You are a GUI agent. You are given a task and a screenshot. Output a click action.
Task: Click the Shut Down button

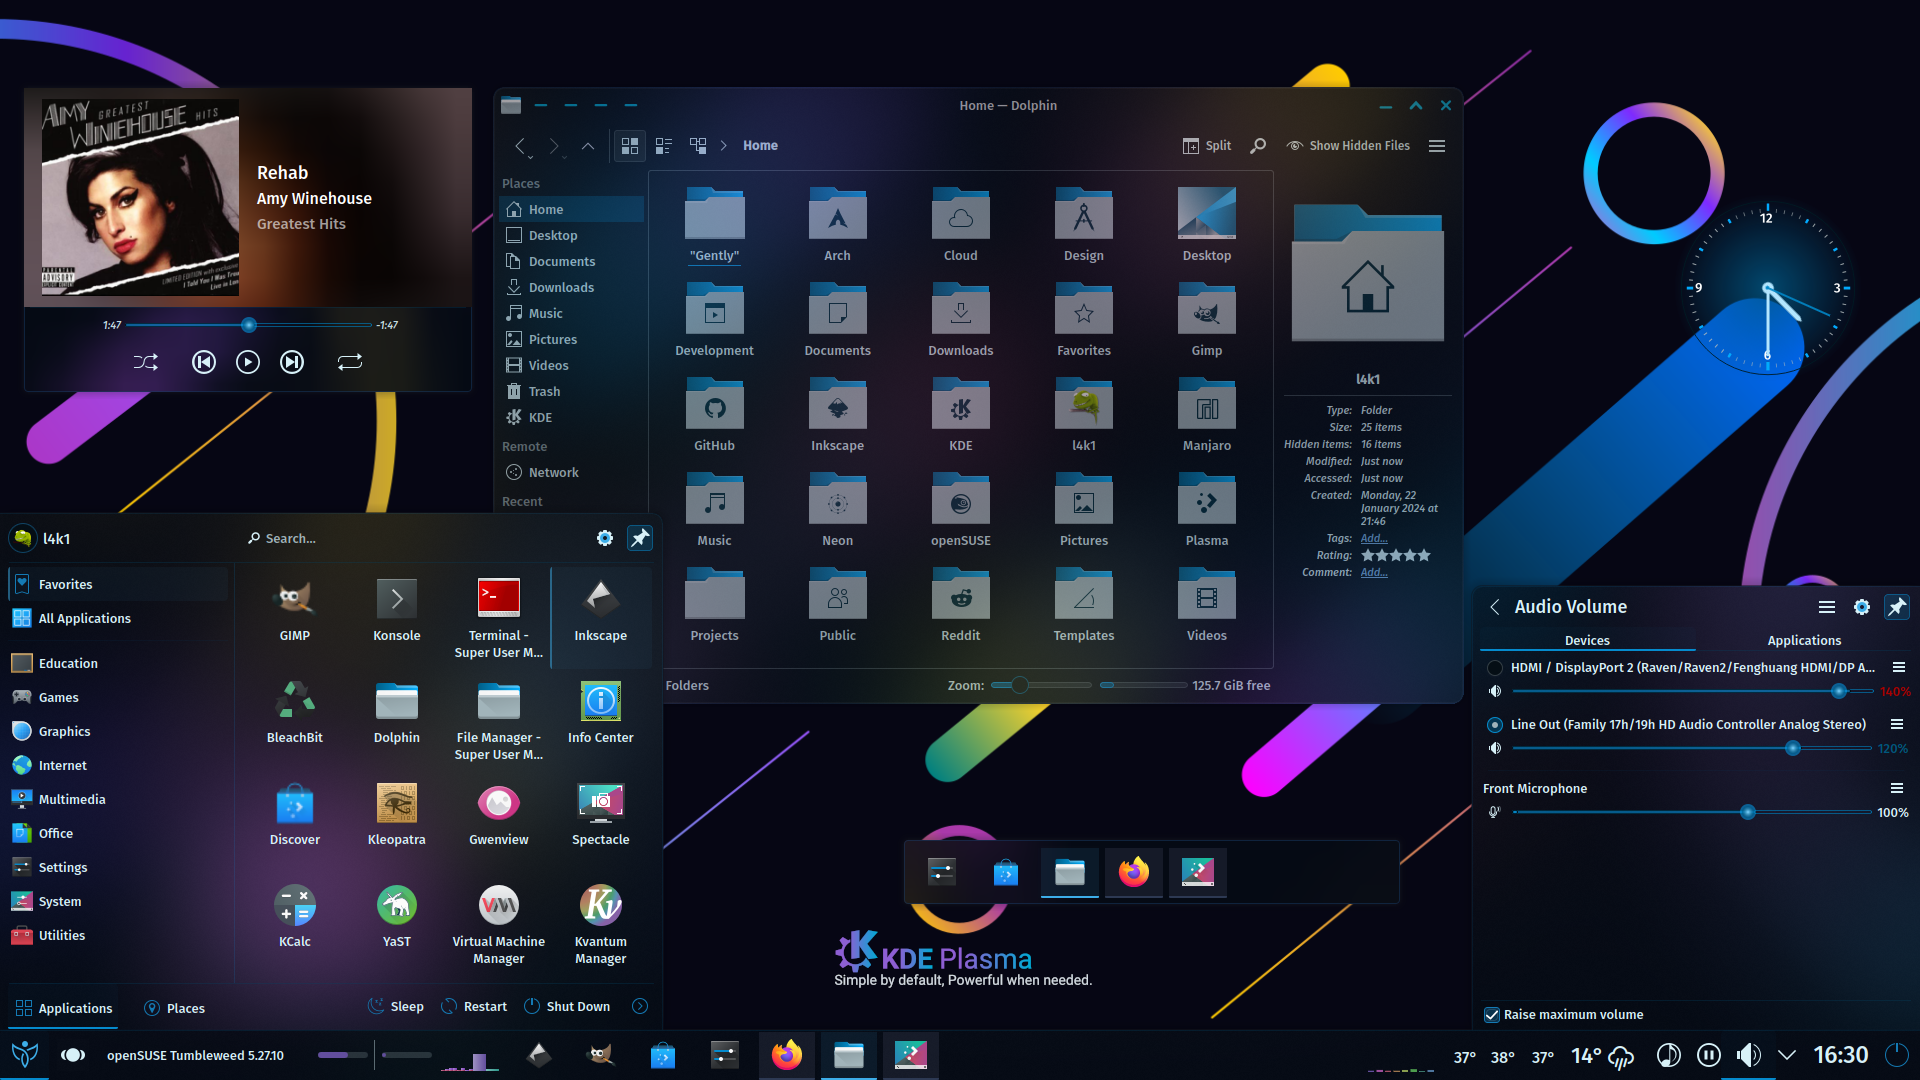(x=567, y=1006)
